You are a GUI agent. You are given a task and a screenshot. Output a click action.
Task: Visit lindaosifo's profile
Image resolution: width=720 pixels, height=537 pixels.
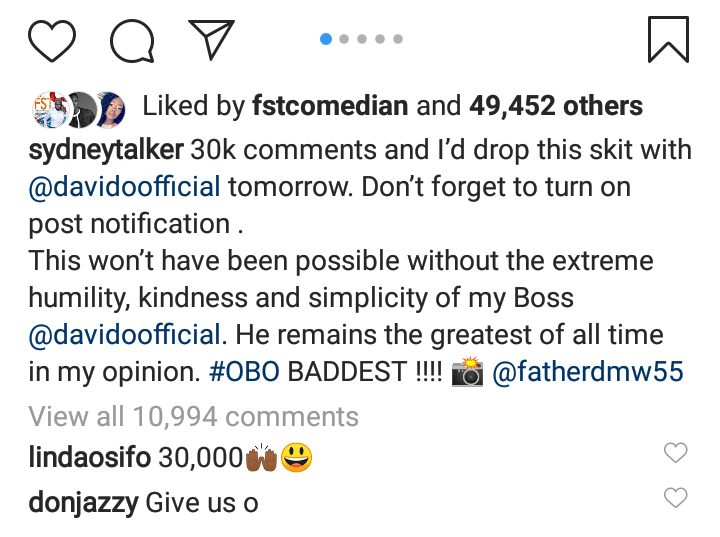coord(89,457)
